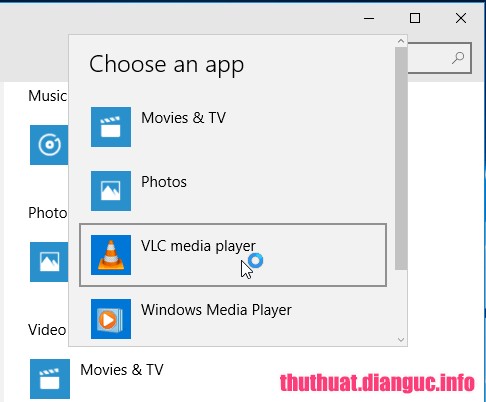Choose the Photos app icon in the list
Viewport: 486px width, 402px height.
[x=111, y=191]
